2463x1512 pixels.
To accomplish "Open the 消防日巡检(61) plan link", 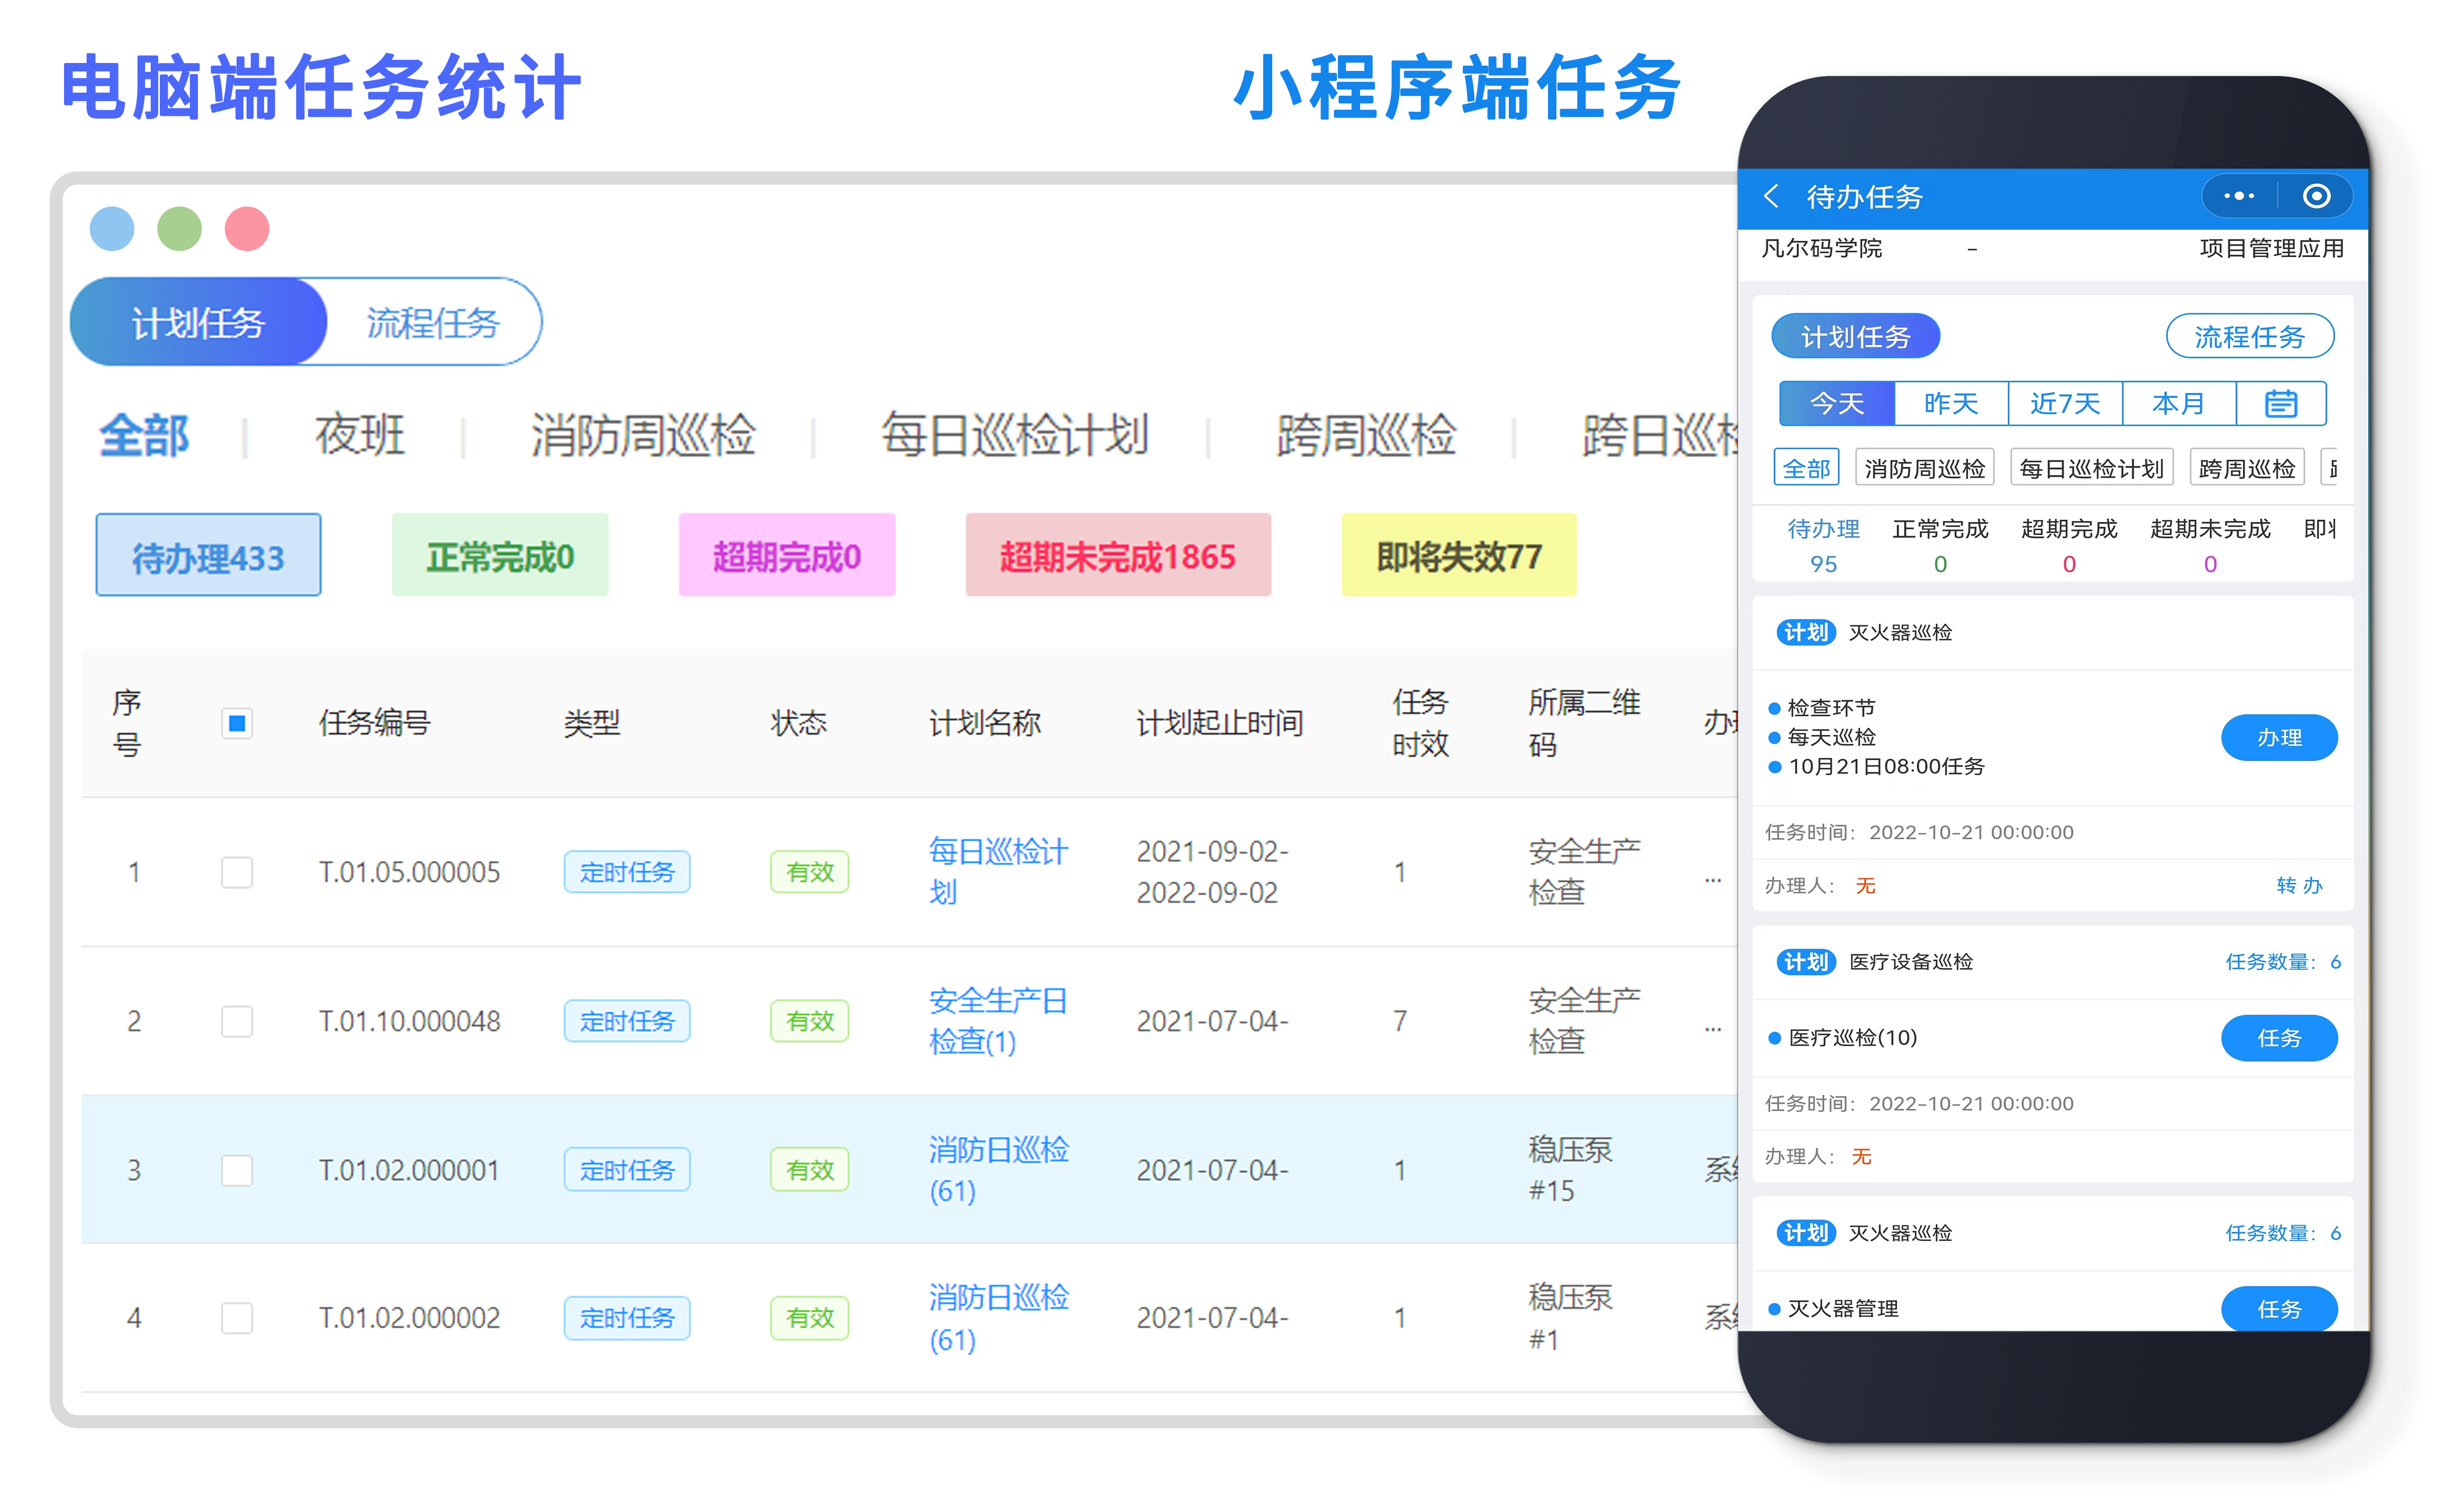I will 998,1168.
